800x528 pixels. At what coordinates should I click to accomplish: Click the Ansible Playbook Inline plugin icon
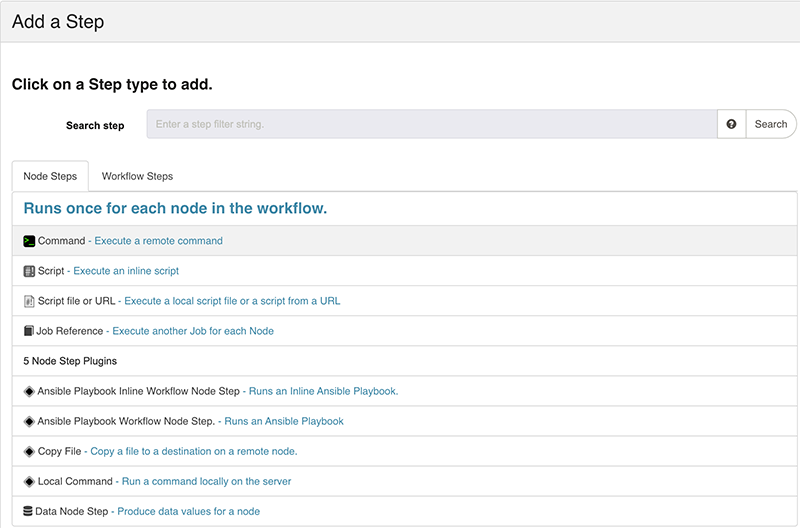tap(29, 391)
